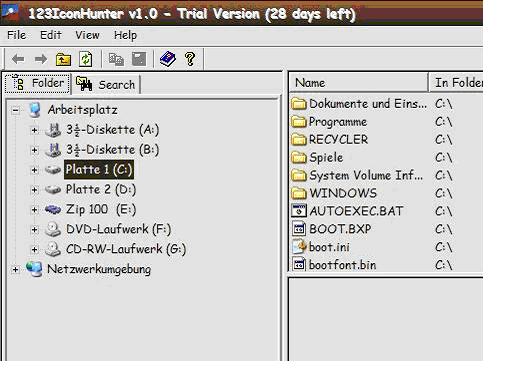512x384 pixels.
Task: Switch to the Search tab
Action: click(x=106, y=85)
